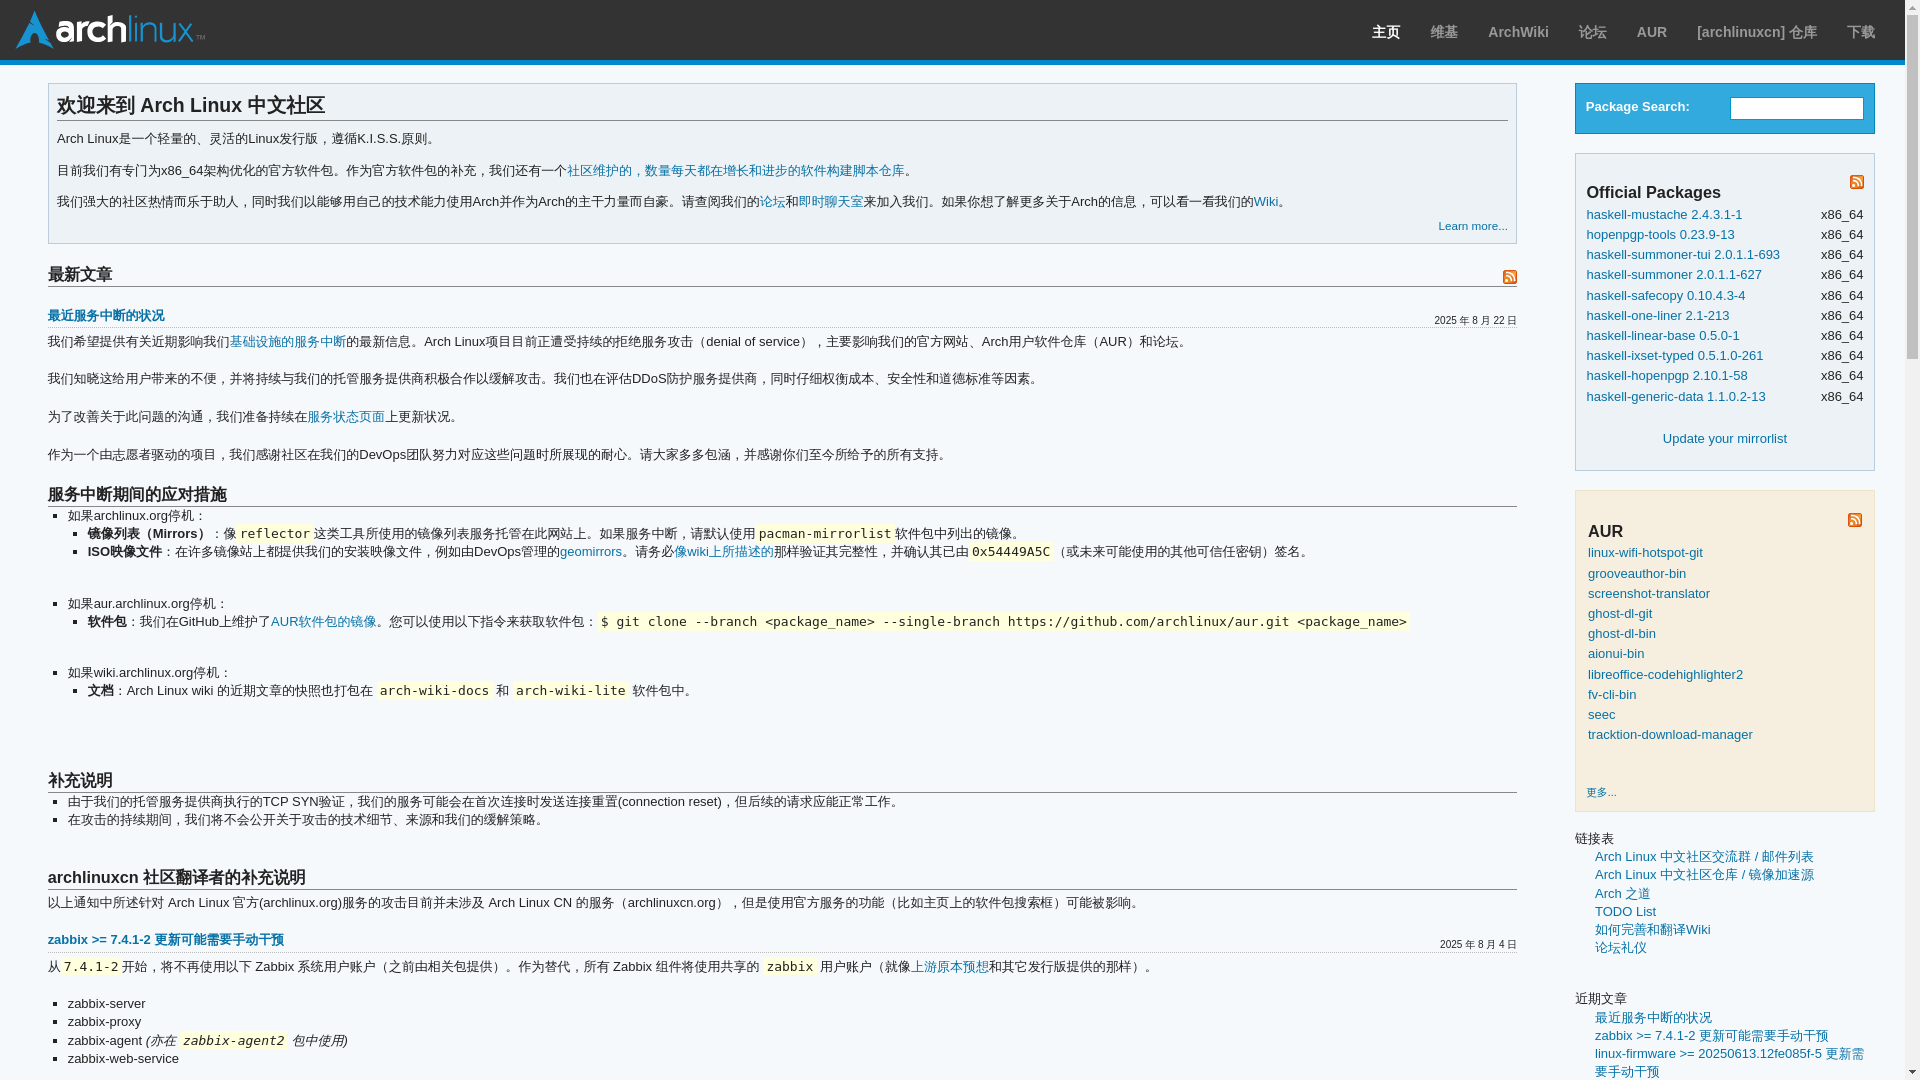The width and height of the screenshot is (1920, 1080).
Task: Open the 论坛 link in intro paragraph
Action: (x=772, y=202)
